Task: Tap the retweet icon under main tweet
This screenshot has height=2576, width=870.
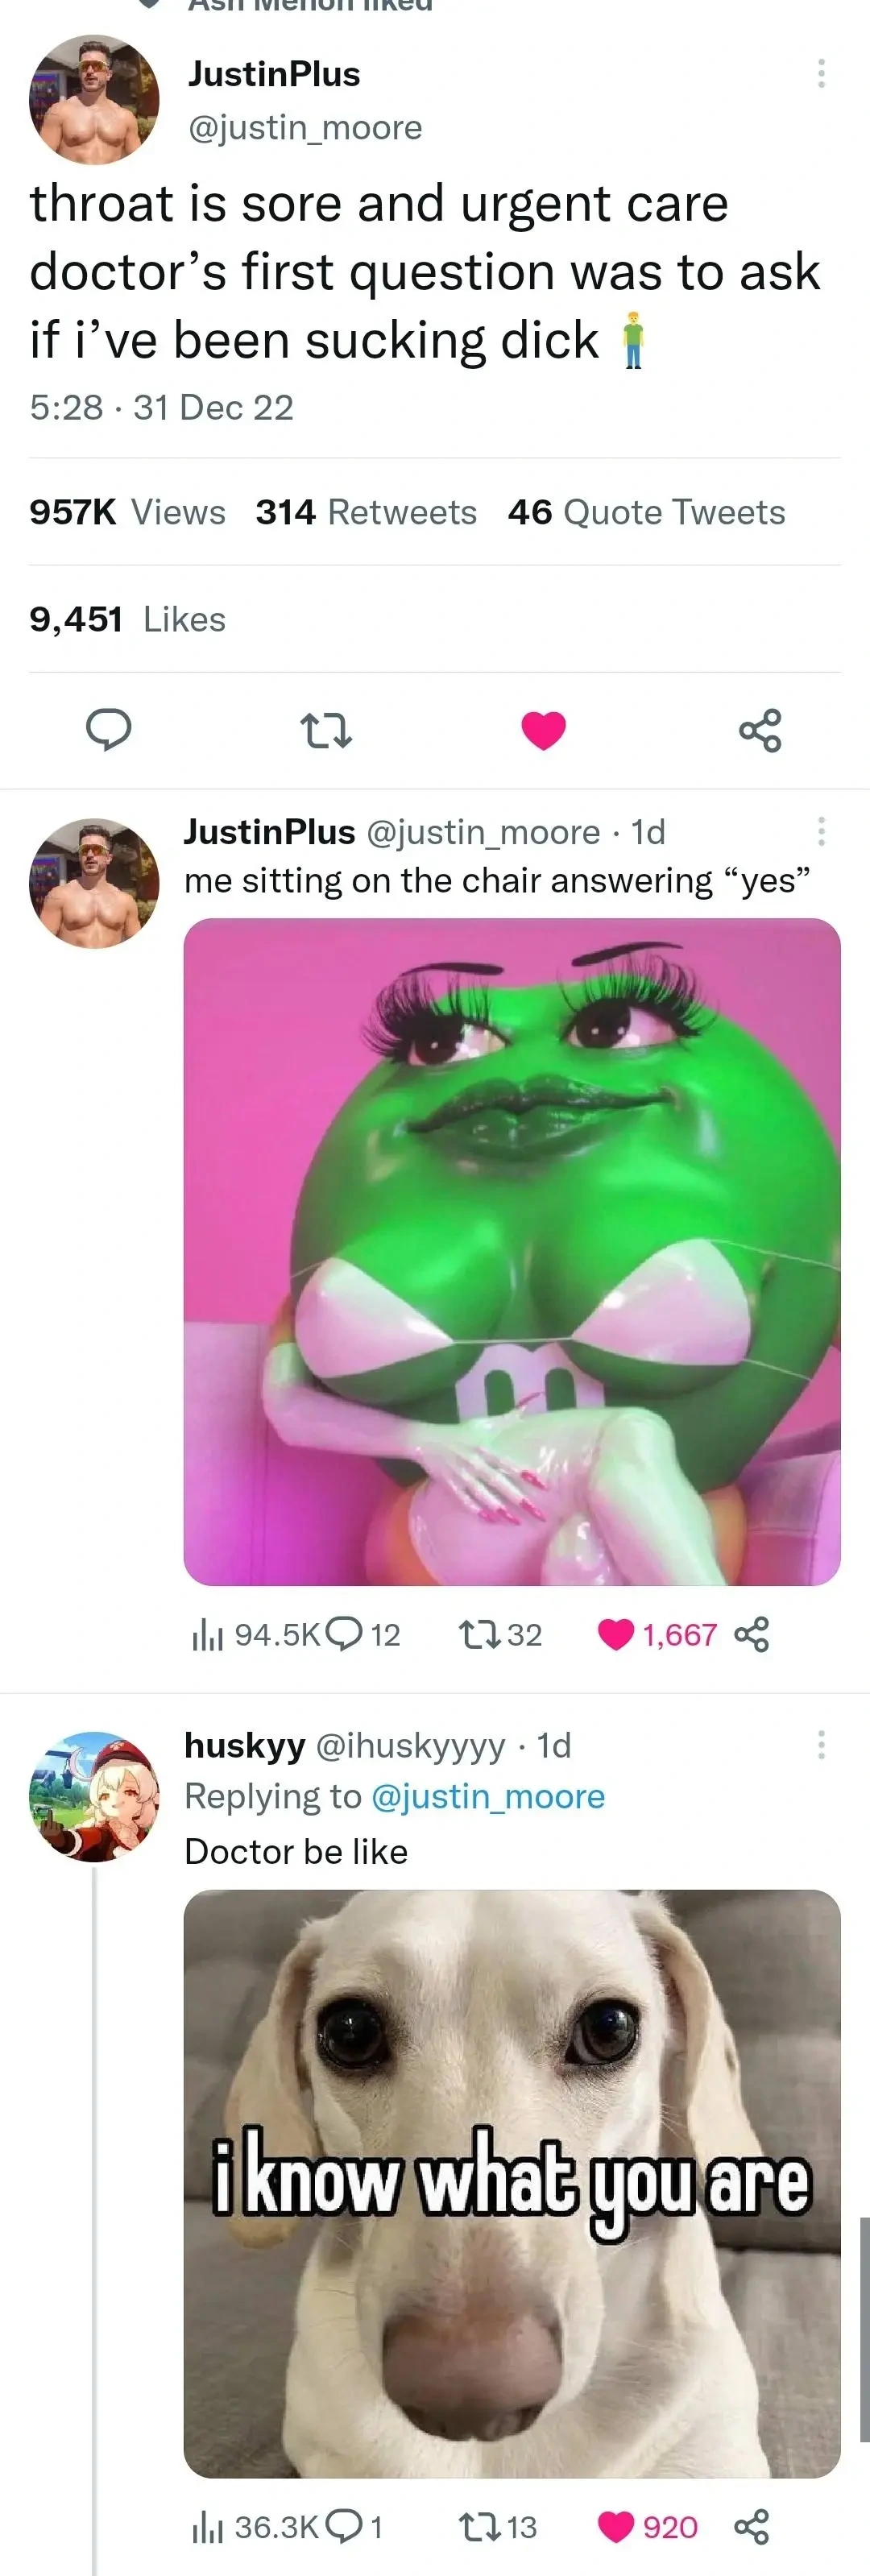Action: click(326, 731)
